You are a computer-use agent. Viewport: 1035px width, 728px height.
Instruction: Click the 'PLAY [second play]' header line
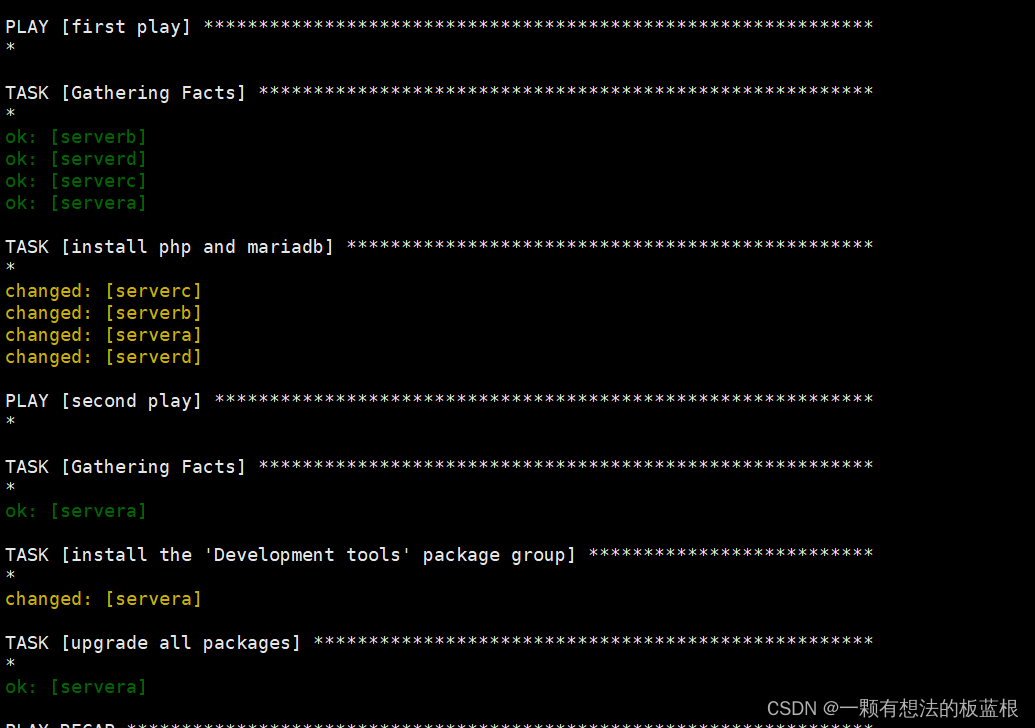(440, 401)
